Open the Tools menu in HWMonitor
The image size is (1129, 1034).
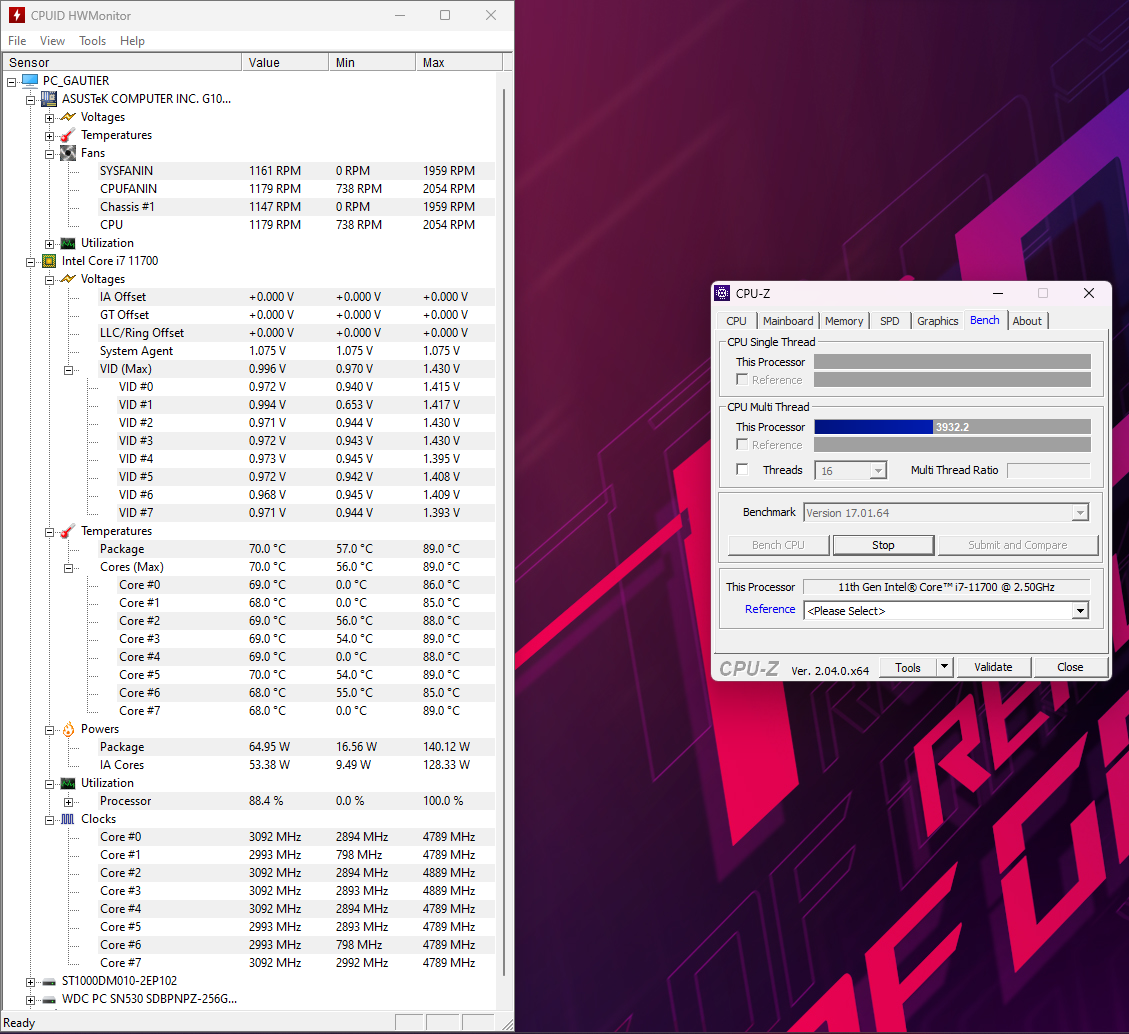92,41
